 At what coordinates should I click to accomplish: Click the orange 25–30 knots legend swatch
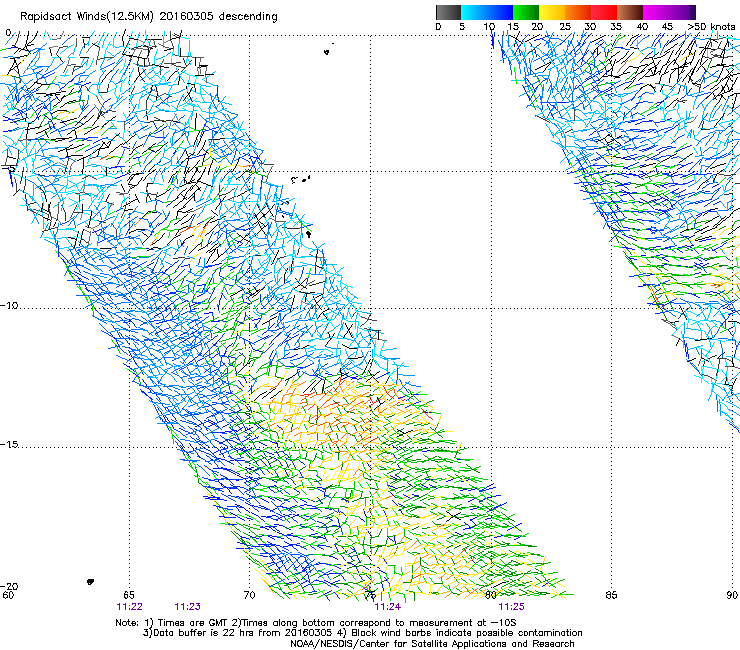[578, 12]
